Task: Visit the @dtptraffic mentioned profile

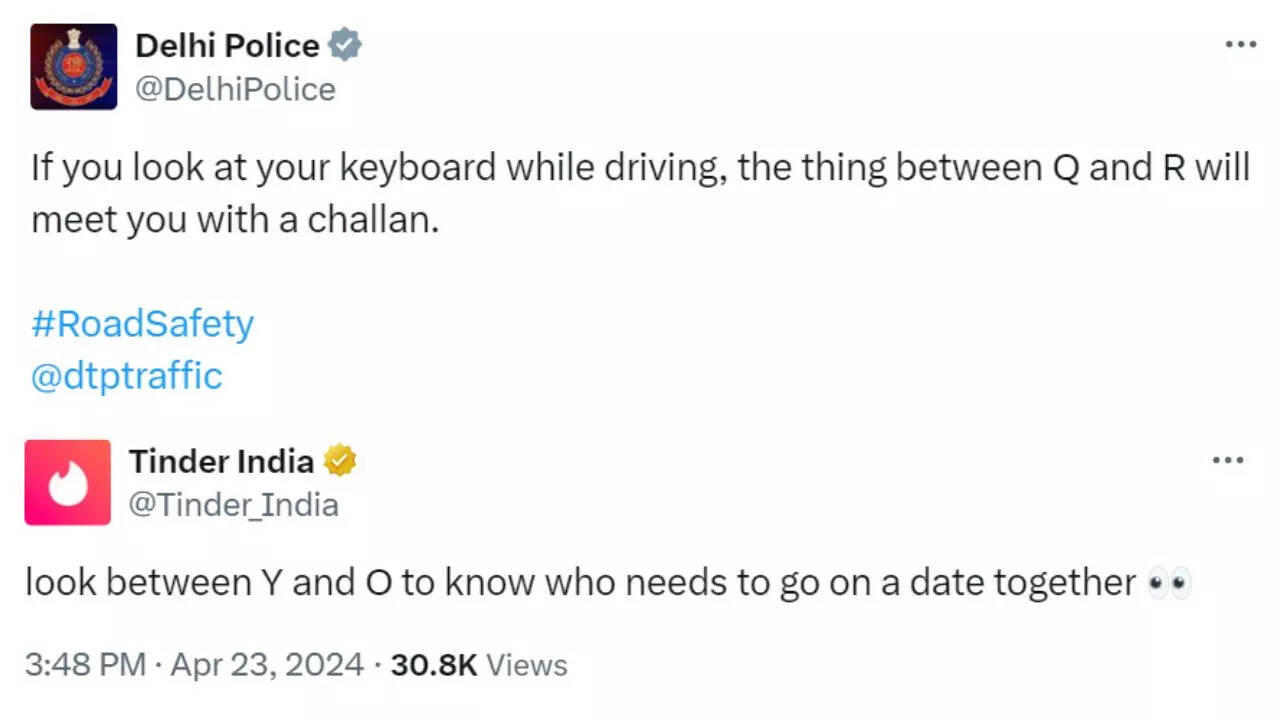Action: [x=126, y=376]
